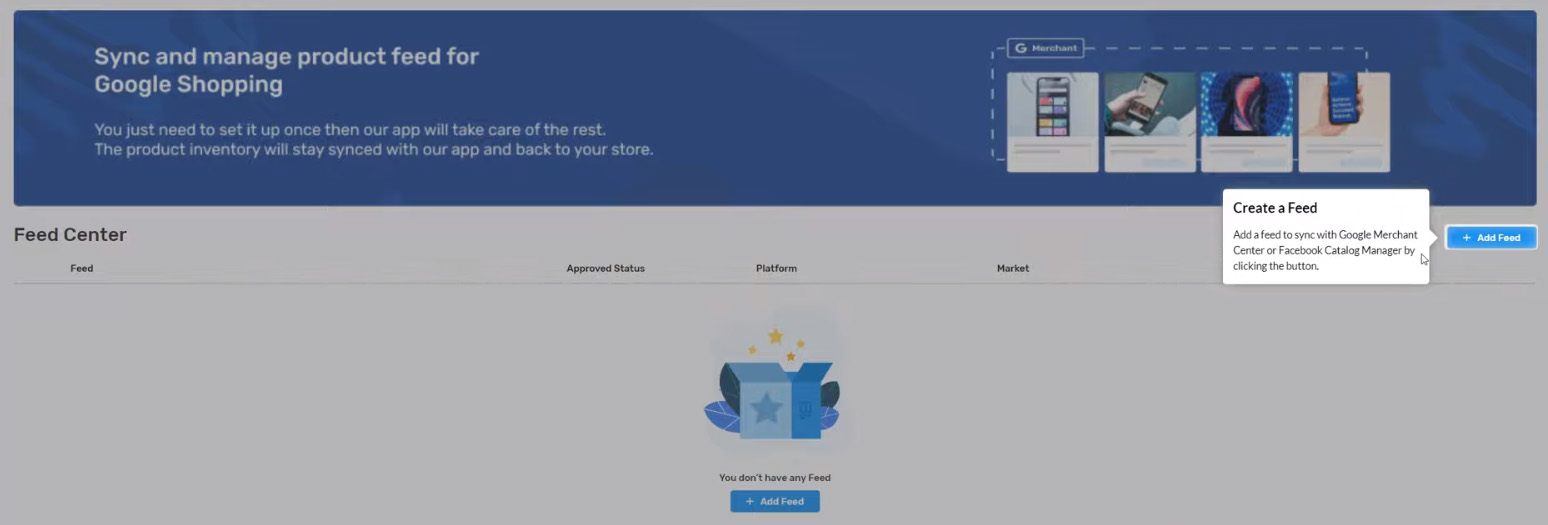This screenshot has height=525, width=1548.
Task: Click the Create a Feed tooltip title
Action: point(1275,208)
